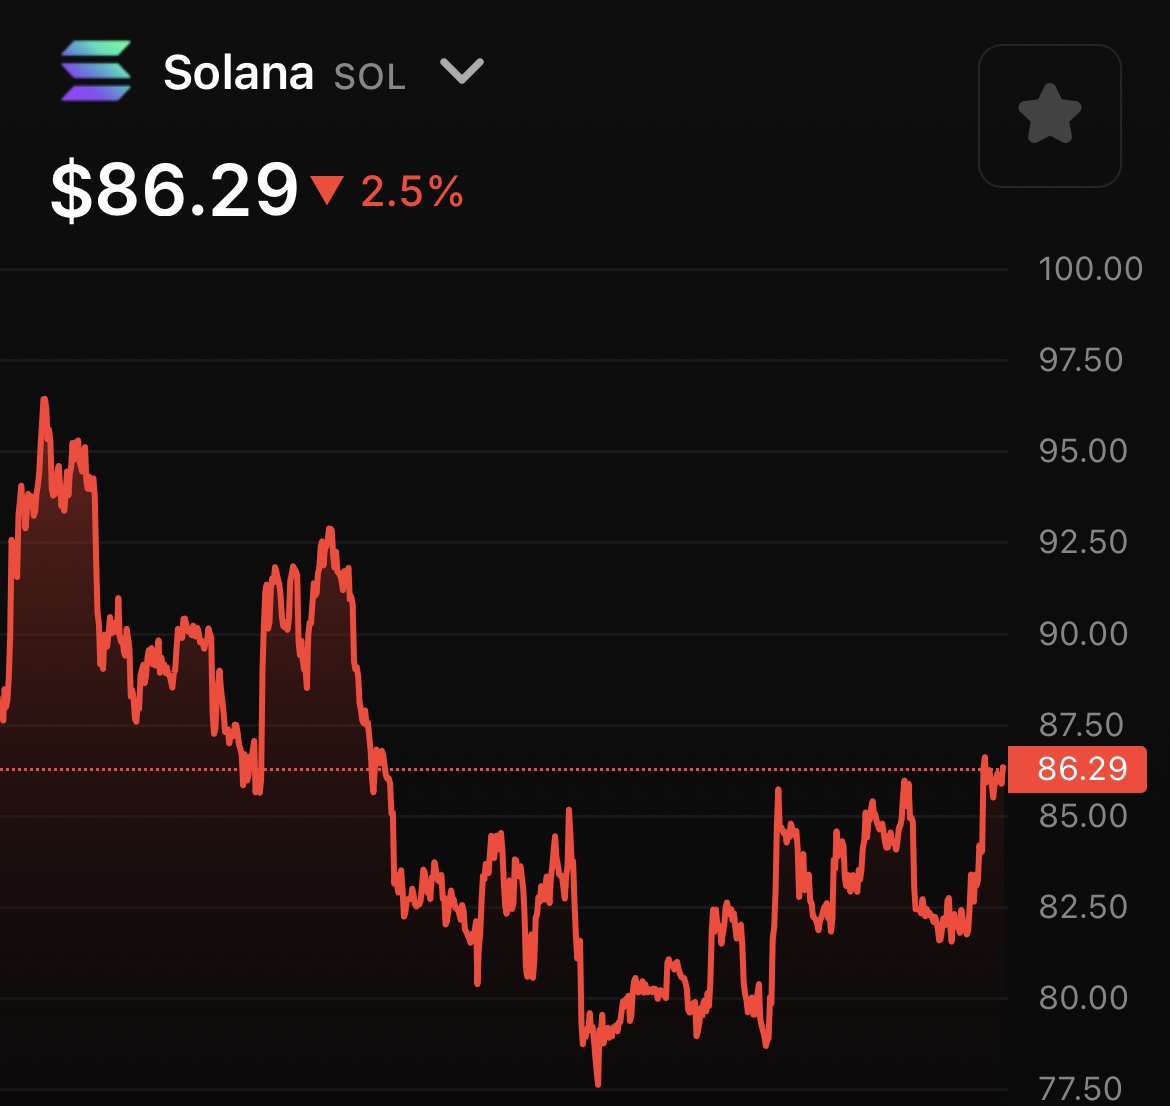1170x1106 pixels.
Task: Click the large $86.29 price heading
Action: [x=175, y=189]
